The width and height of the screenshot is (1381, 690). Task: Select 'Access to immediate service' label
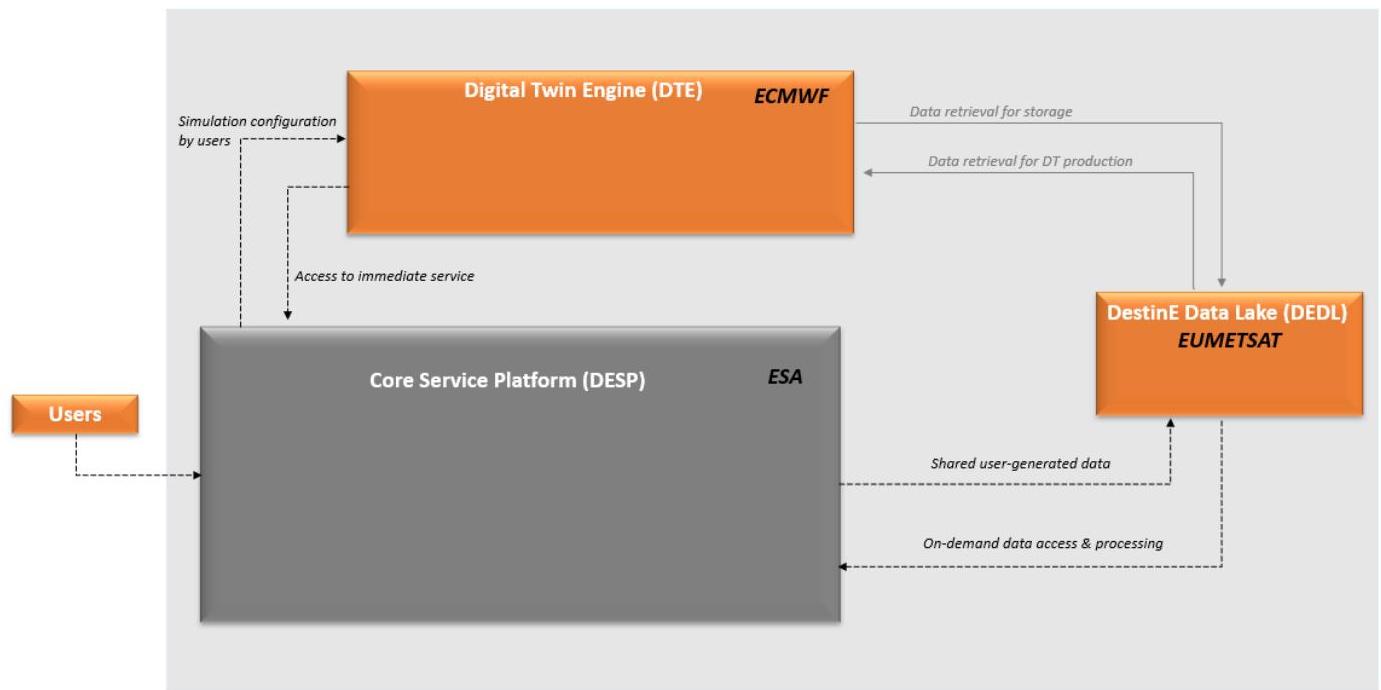[383, 276]
